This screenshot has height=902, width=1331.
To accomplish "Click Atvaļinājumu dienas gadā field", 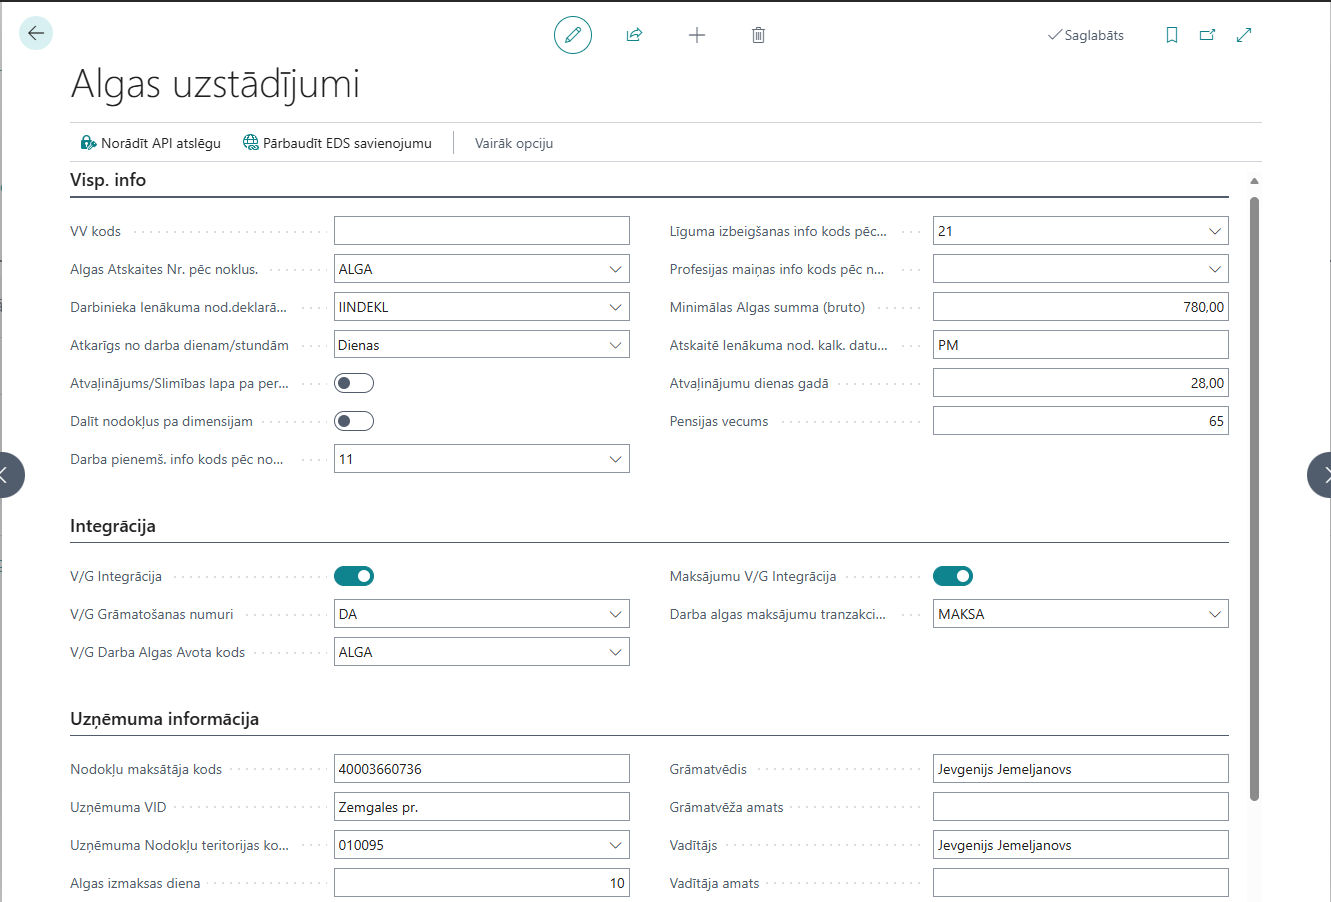I will [1081, 383].
